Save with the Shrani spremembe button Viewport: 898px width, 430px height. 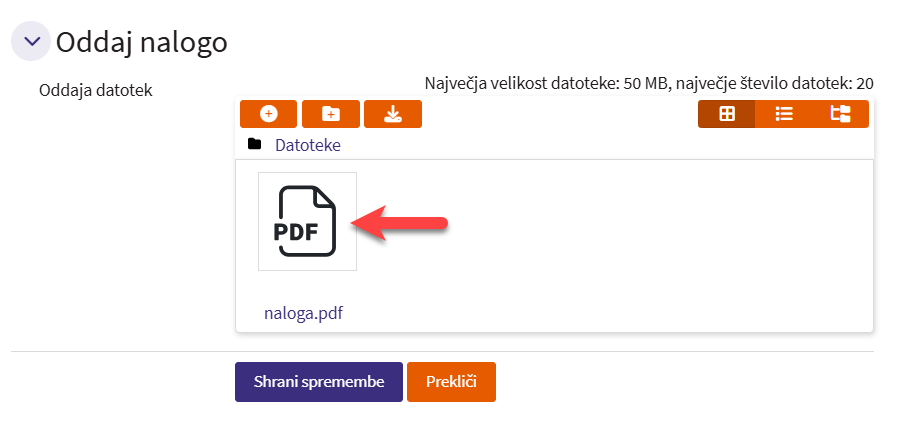pyautogui.click(x=318, y=382)
